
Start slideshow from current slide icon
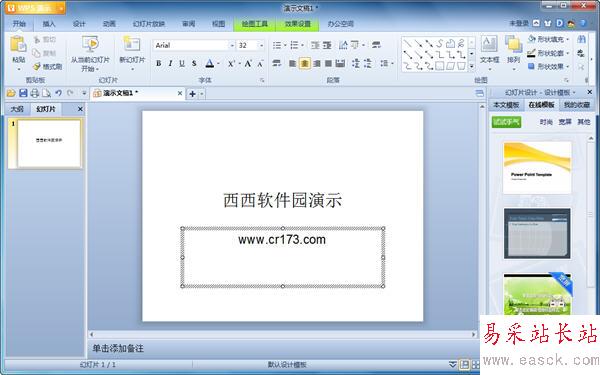(x=90, y=44)
